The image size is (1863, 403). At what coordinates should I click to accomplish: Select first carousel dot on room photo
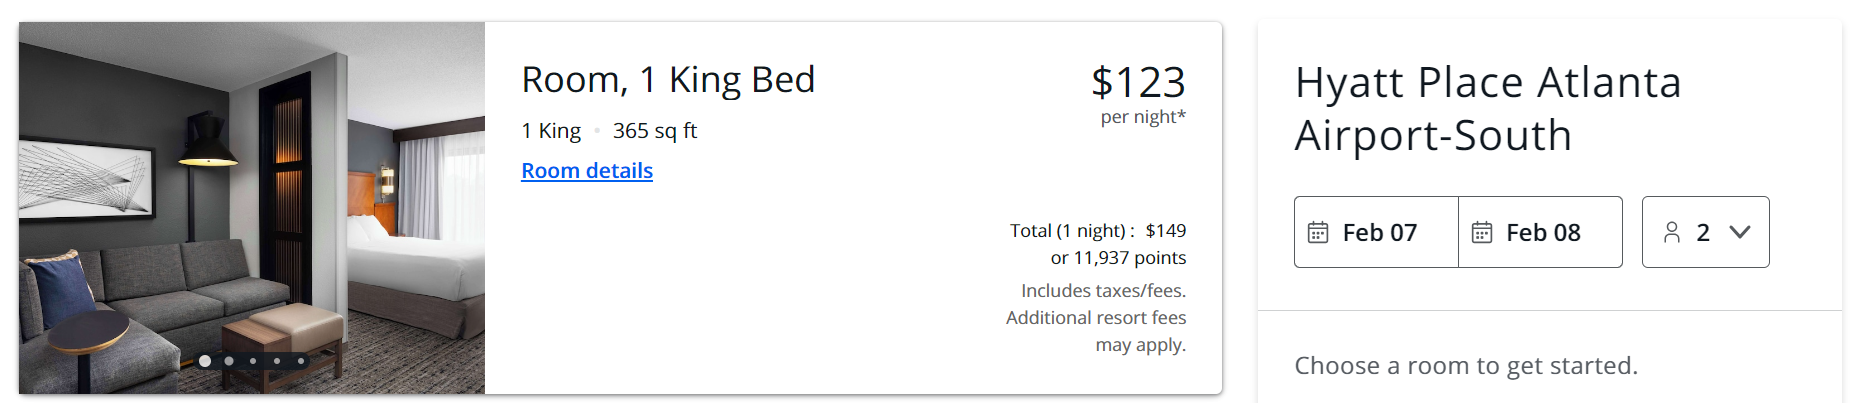(205, 361)
